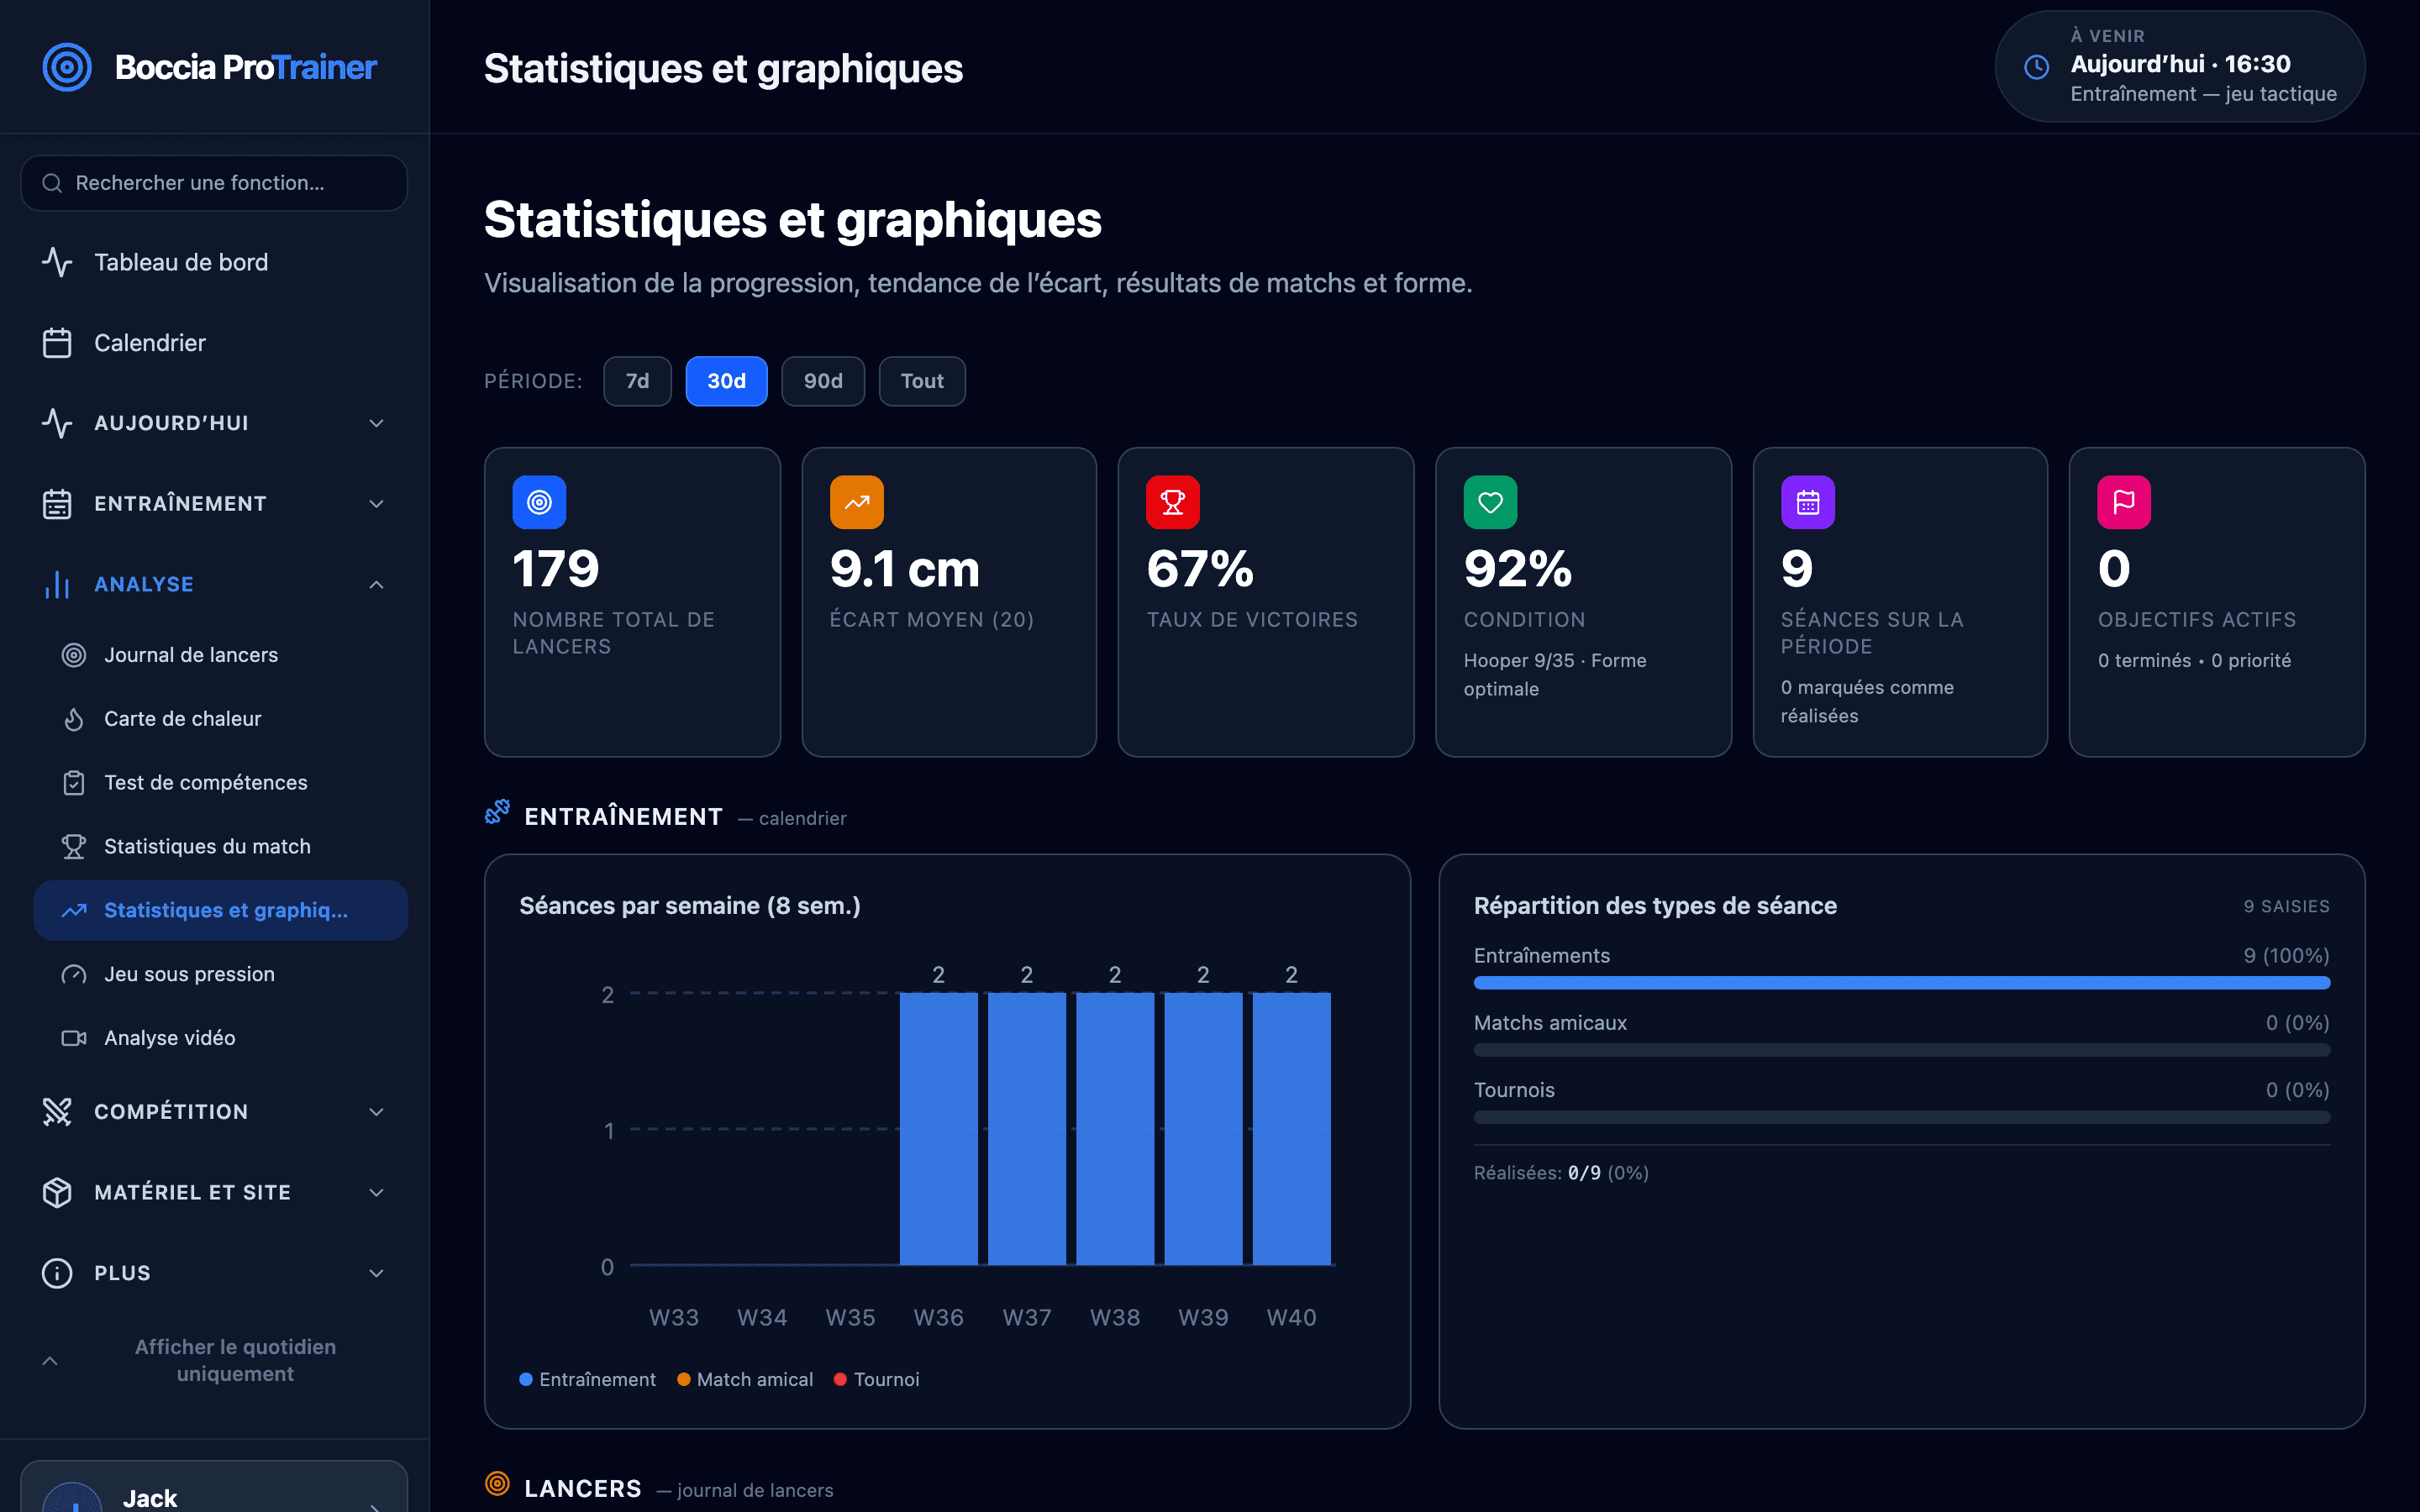The image size is (2420, 1512).
Task: Click the pink flag icon on objectifs card
Action: click(2124, 502)
